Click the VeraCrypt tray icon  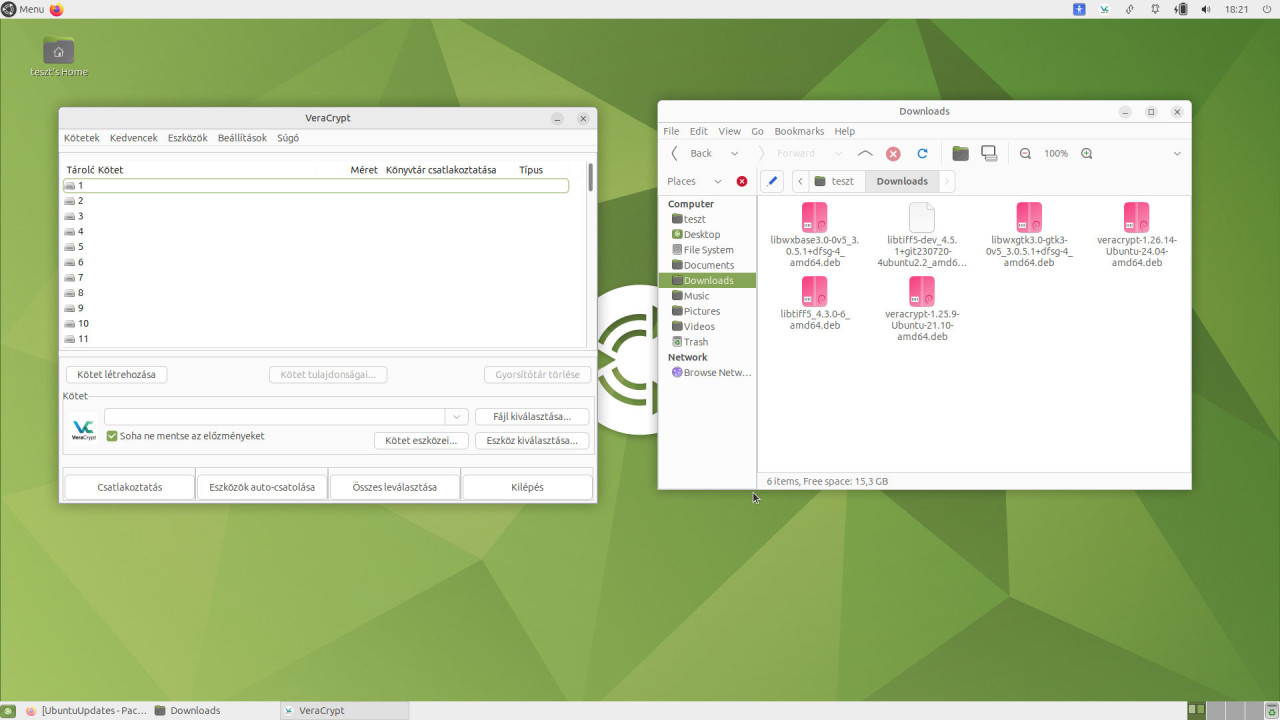click(1105, 9)
